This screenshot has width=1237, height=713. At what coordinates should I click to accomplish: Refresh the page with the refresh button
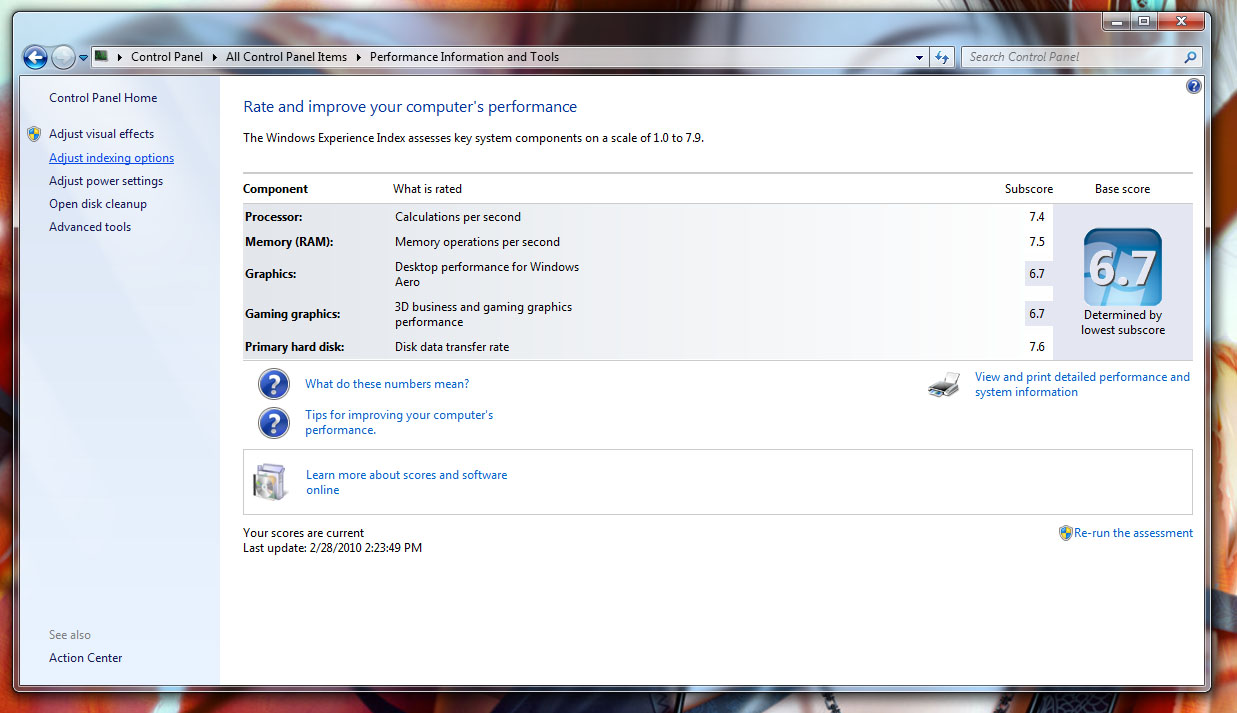[941, 58]
